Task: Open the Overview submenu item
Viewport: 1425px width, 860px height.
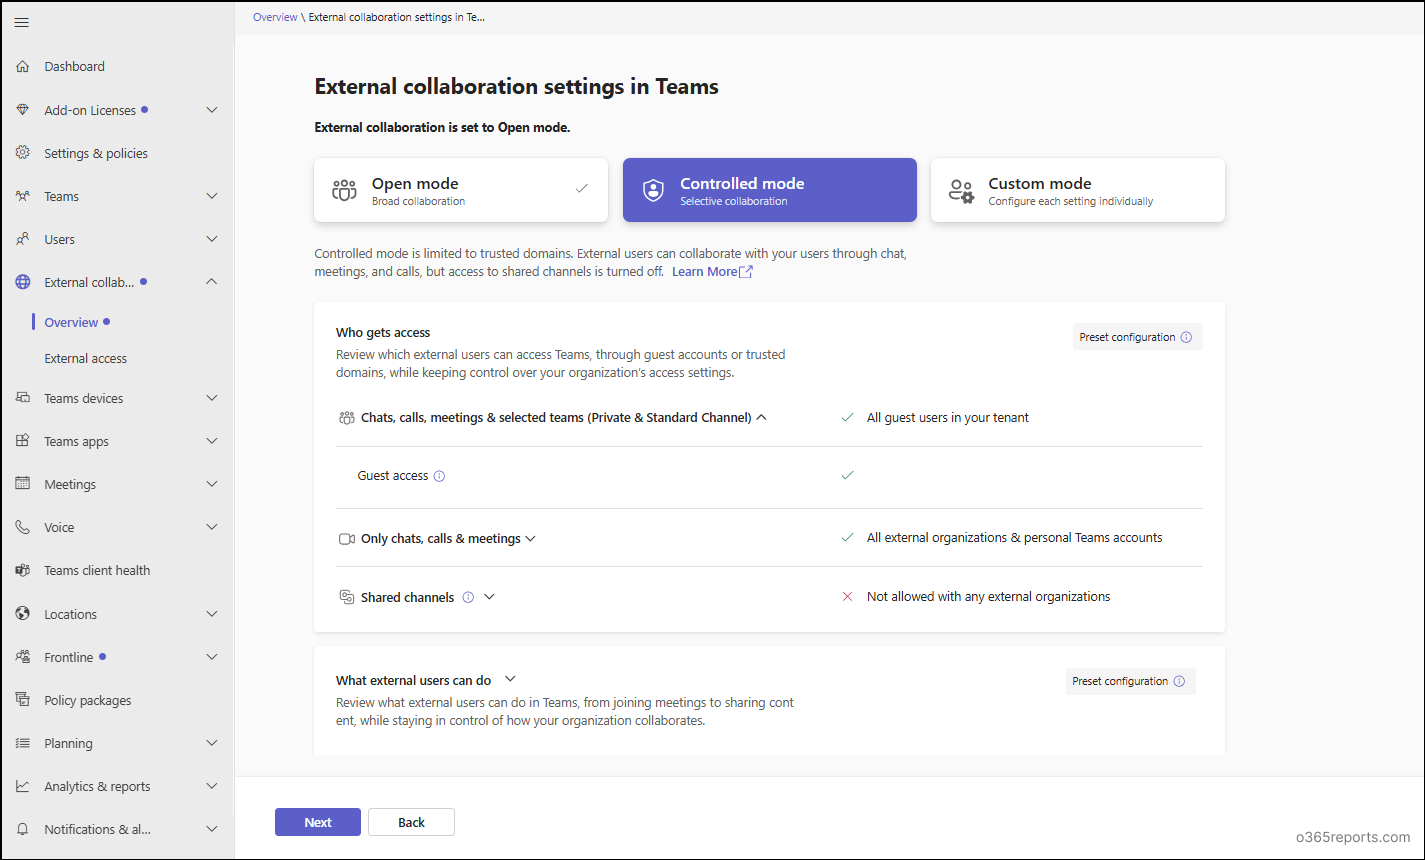Action: [x=71, y=322]
